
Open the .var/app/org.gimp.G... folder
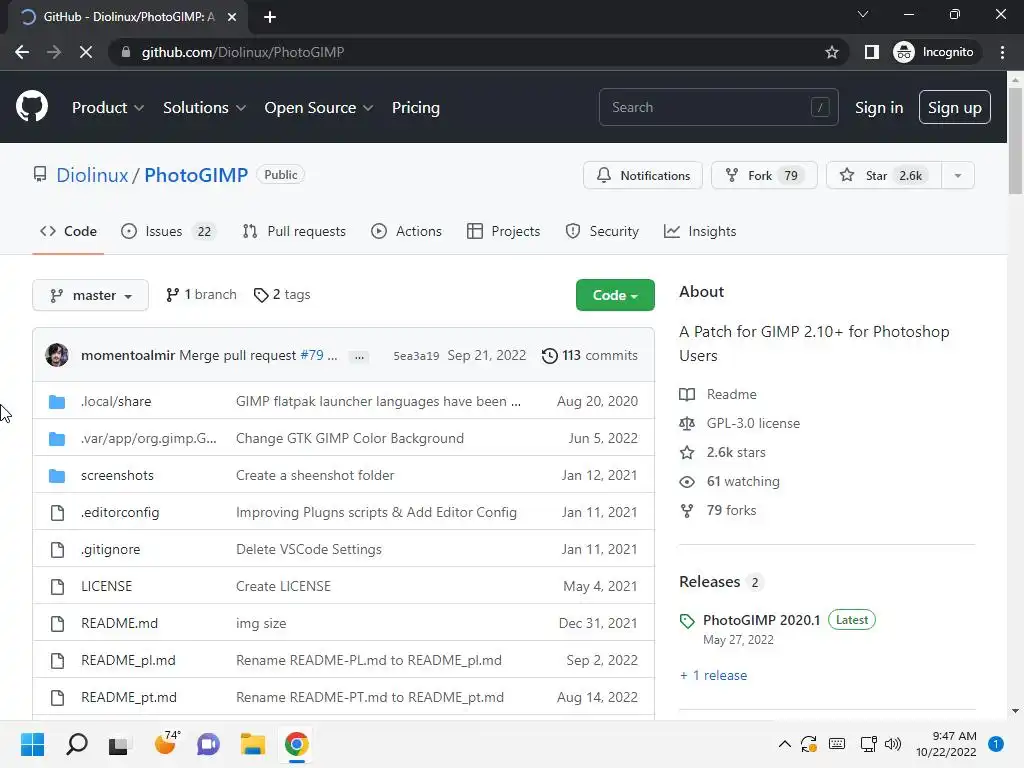pyautogui.click(x=148, y=438)
